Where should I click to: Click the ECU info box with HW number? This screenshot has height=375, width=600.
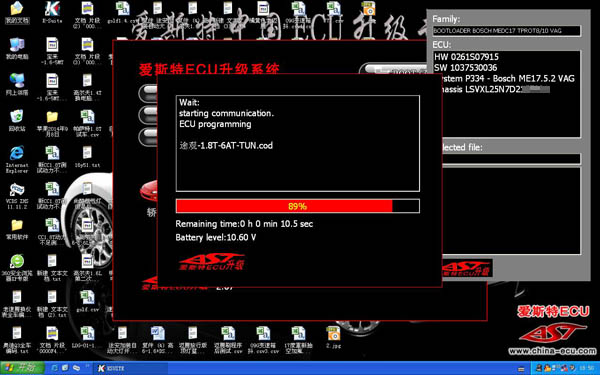coord(507,94)
